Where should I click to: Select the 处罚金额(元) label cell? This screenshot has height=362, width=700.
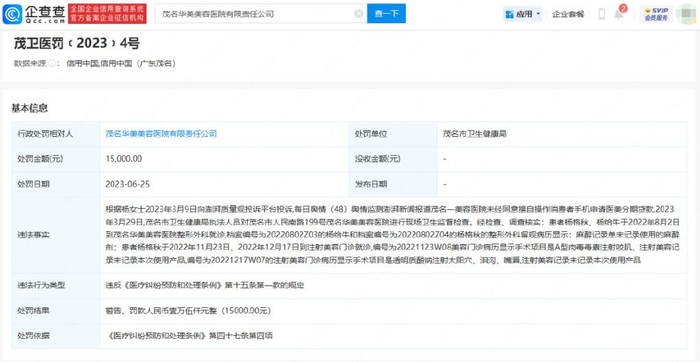point(56,159)
